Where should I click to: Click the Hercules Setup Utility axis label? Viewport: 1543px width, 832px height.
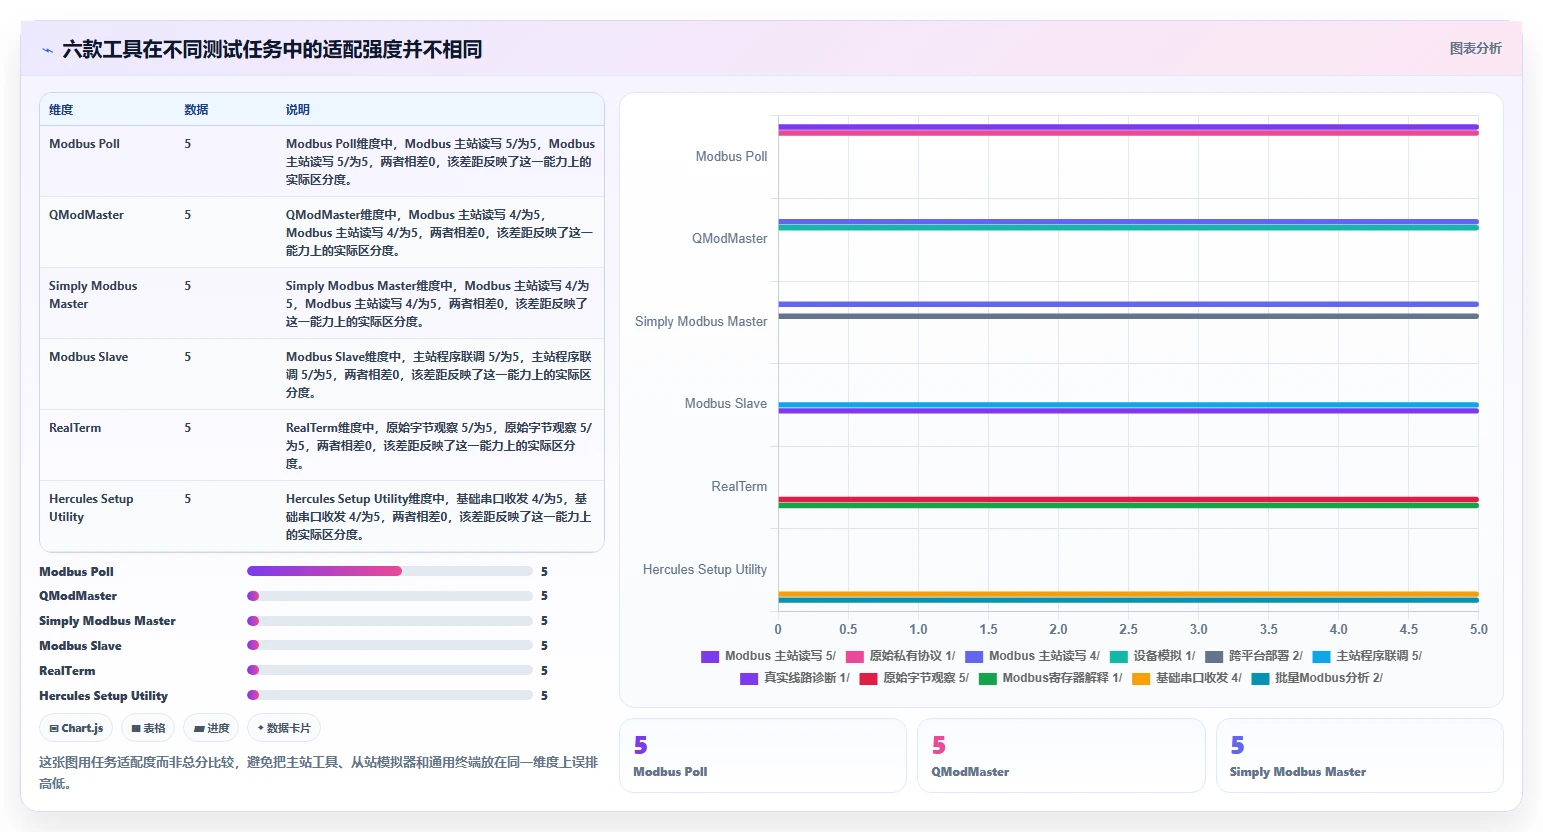pos(704,569)
